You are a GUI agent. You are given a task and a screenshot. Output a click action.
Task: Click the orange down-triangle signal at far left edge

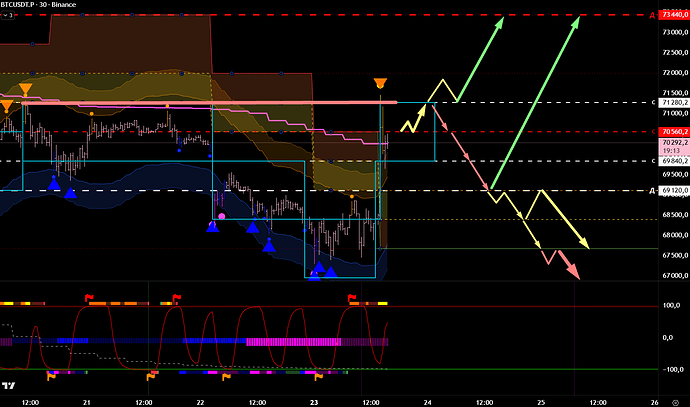6,104
